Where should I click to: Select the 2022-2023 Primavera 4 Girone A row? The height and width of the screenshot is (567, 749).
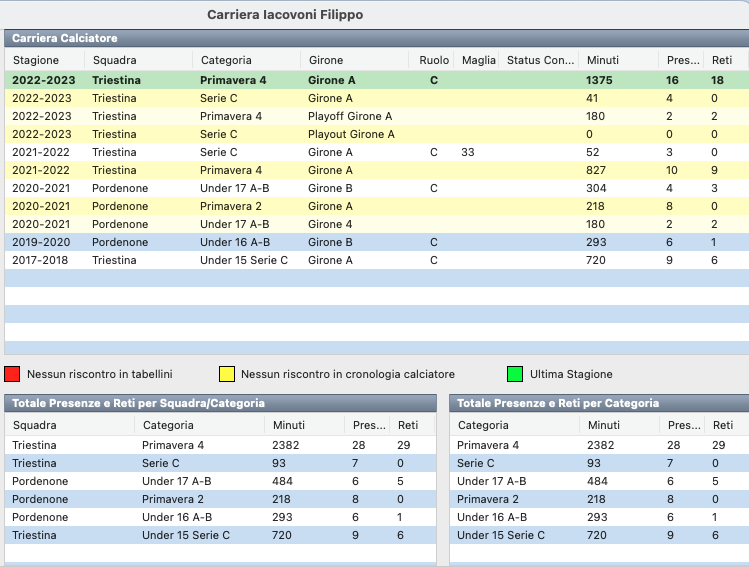300,80
